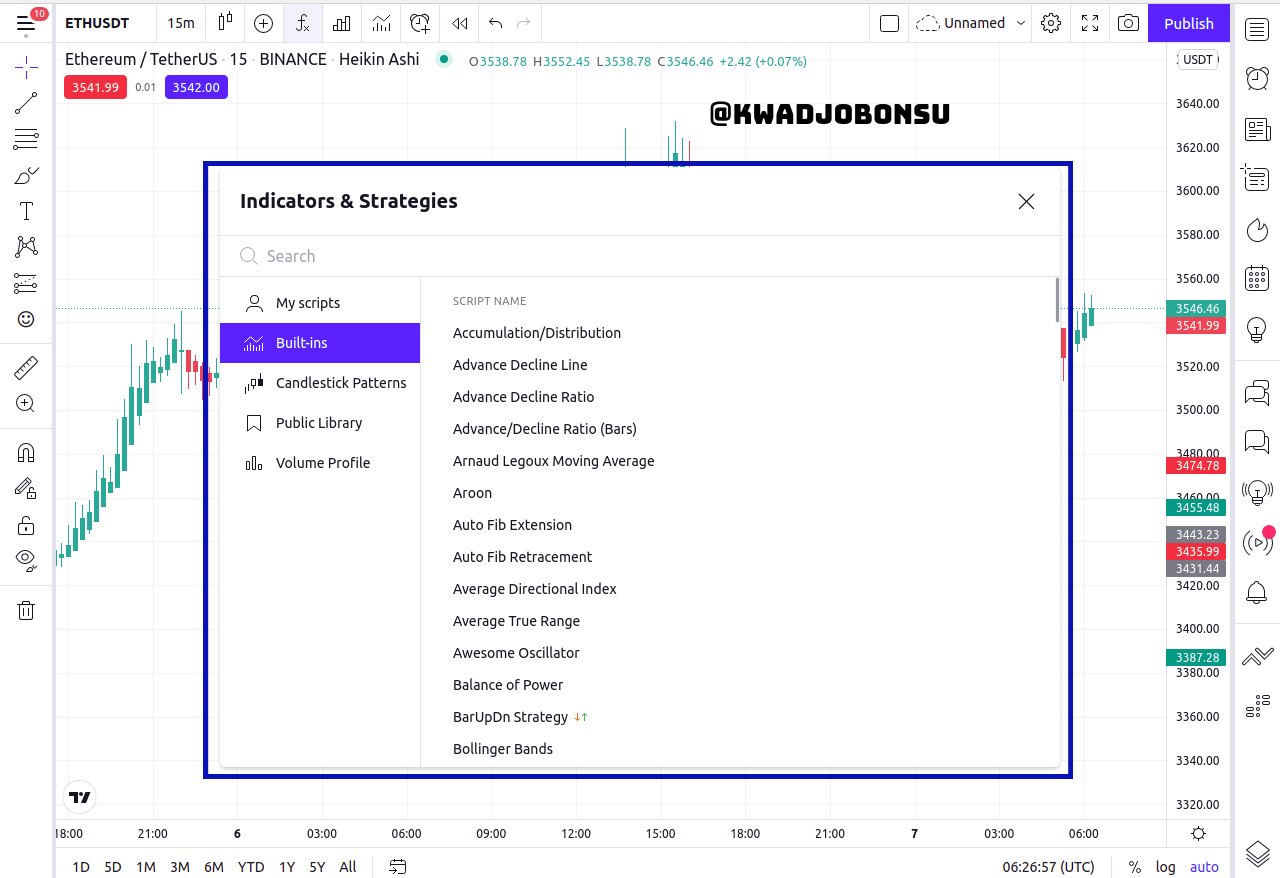Select the Built-ins tab

[x=320, y=343]
